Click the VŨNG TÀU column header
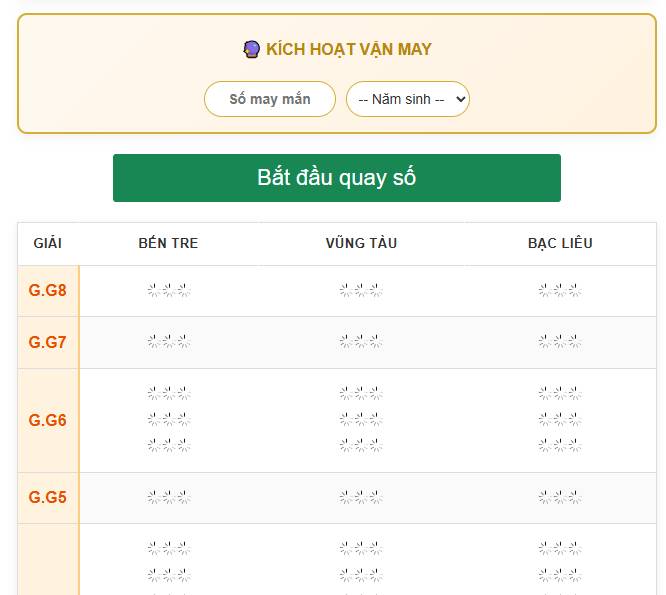Image resolution: width=666 pixels, height=595 pixels. coord(361,243)
